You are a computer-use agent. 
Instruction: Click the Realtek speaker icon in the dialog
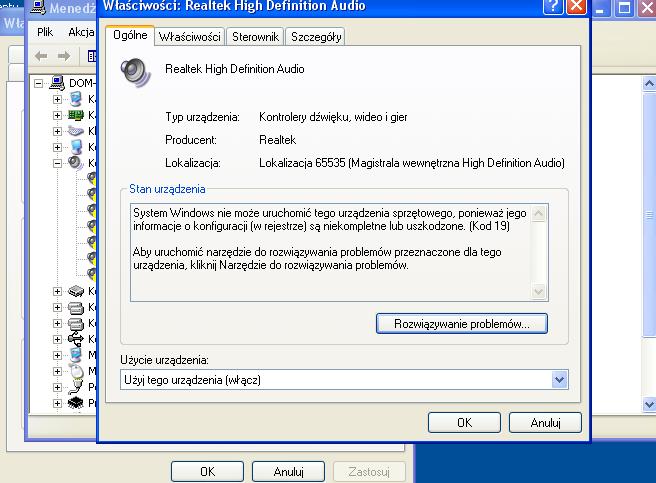coord(135,72)
